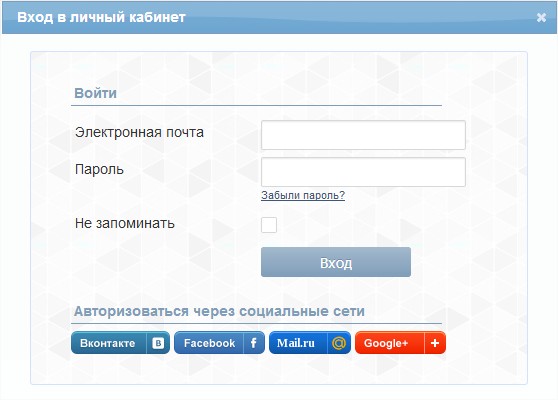Click the Электронная почта field label
The image size is (558, 400).
tap(140, 132)
